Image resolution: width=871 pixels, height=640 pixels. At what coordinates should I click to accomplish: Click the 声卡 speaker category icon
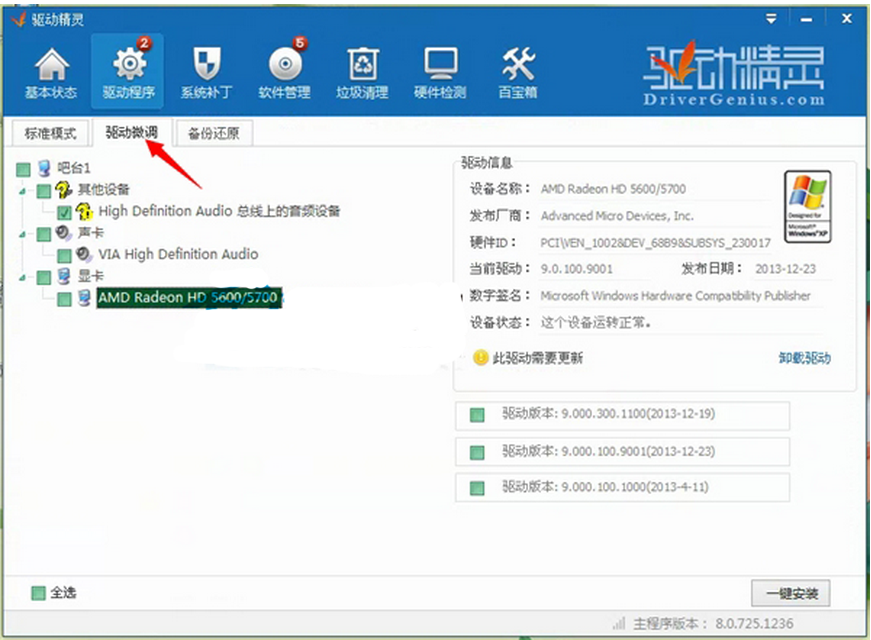click(63, 233)
